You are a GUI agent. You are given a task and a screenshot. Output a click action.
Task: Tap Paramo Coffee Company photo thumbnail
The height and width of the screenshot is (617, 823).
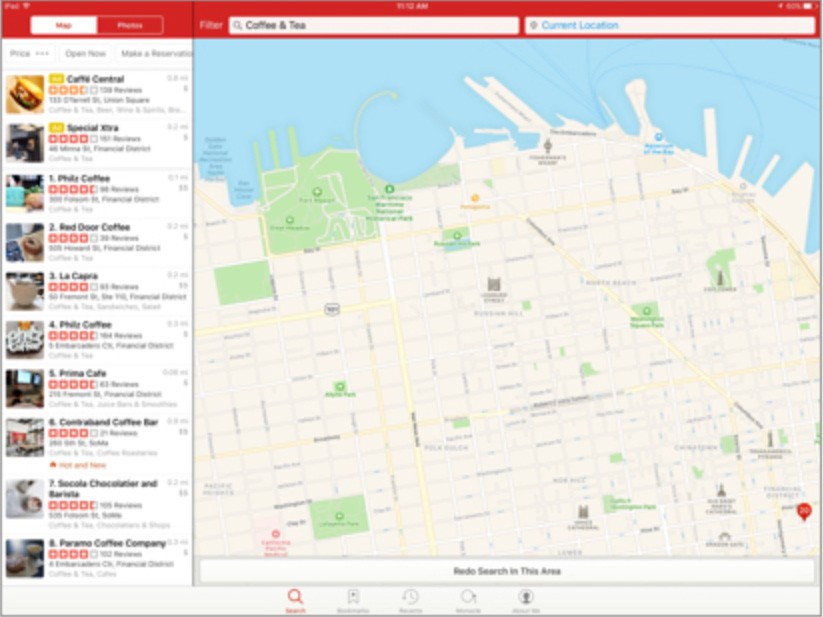(x=25, y=559)
